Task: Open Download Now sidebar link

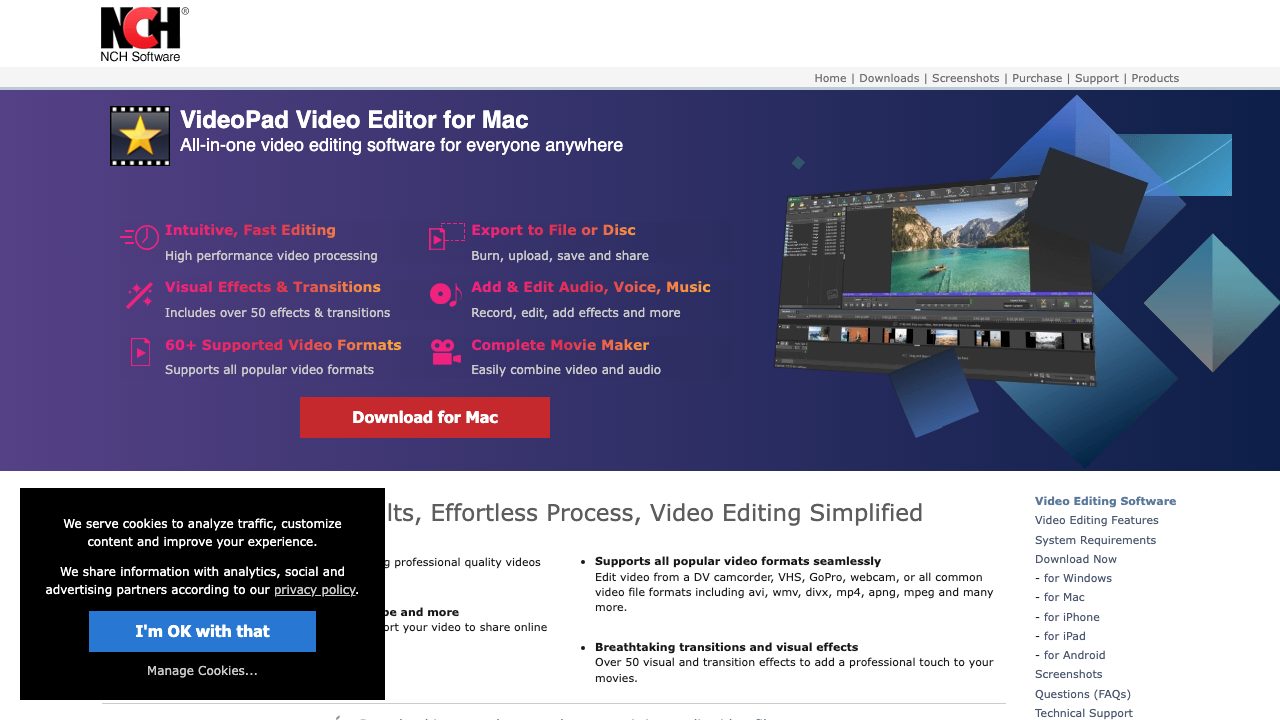Action: click(x=1076, y=559)
